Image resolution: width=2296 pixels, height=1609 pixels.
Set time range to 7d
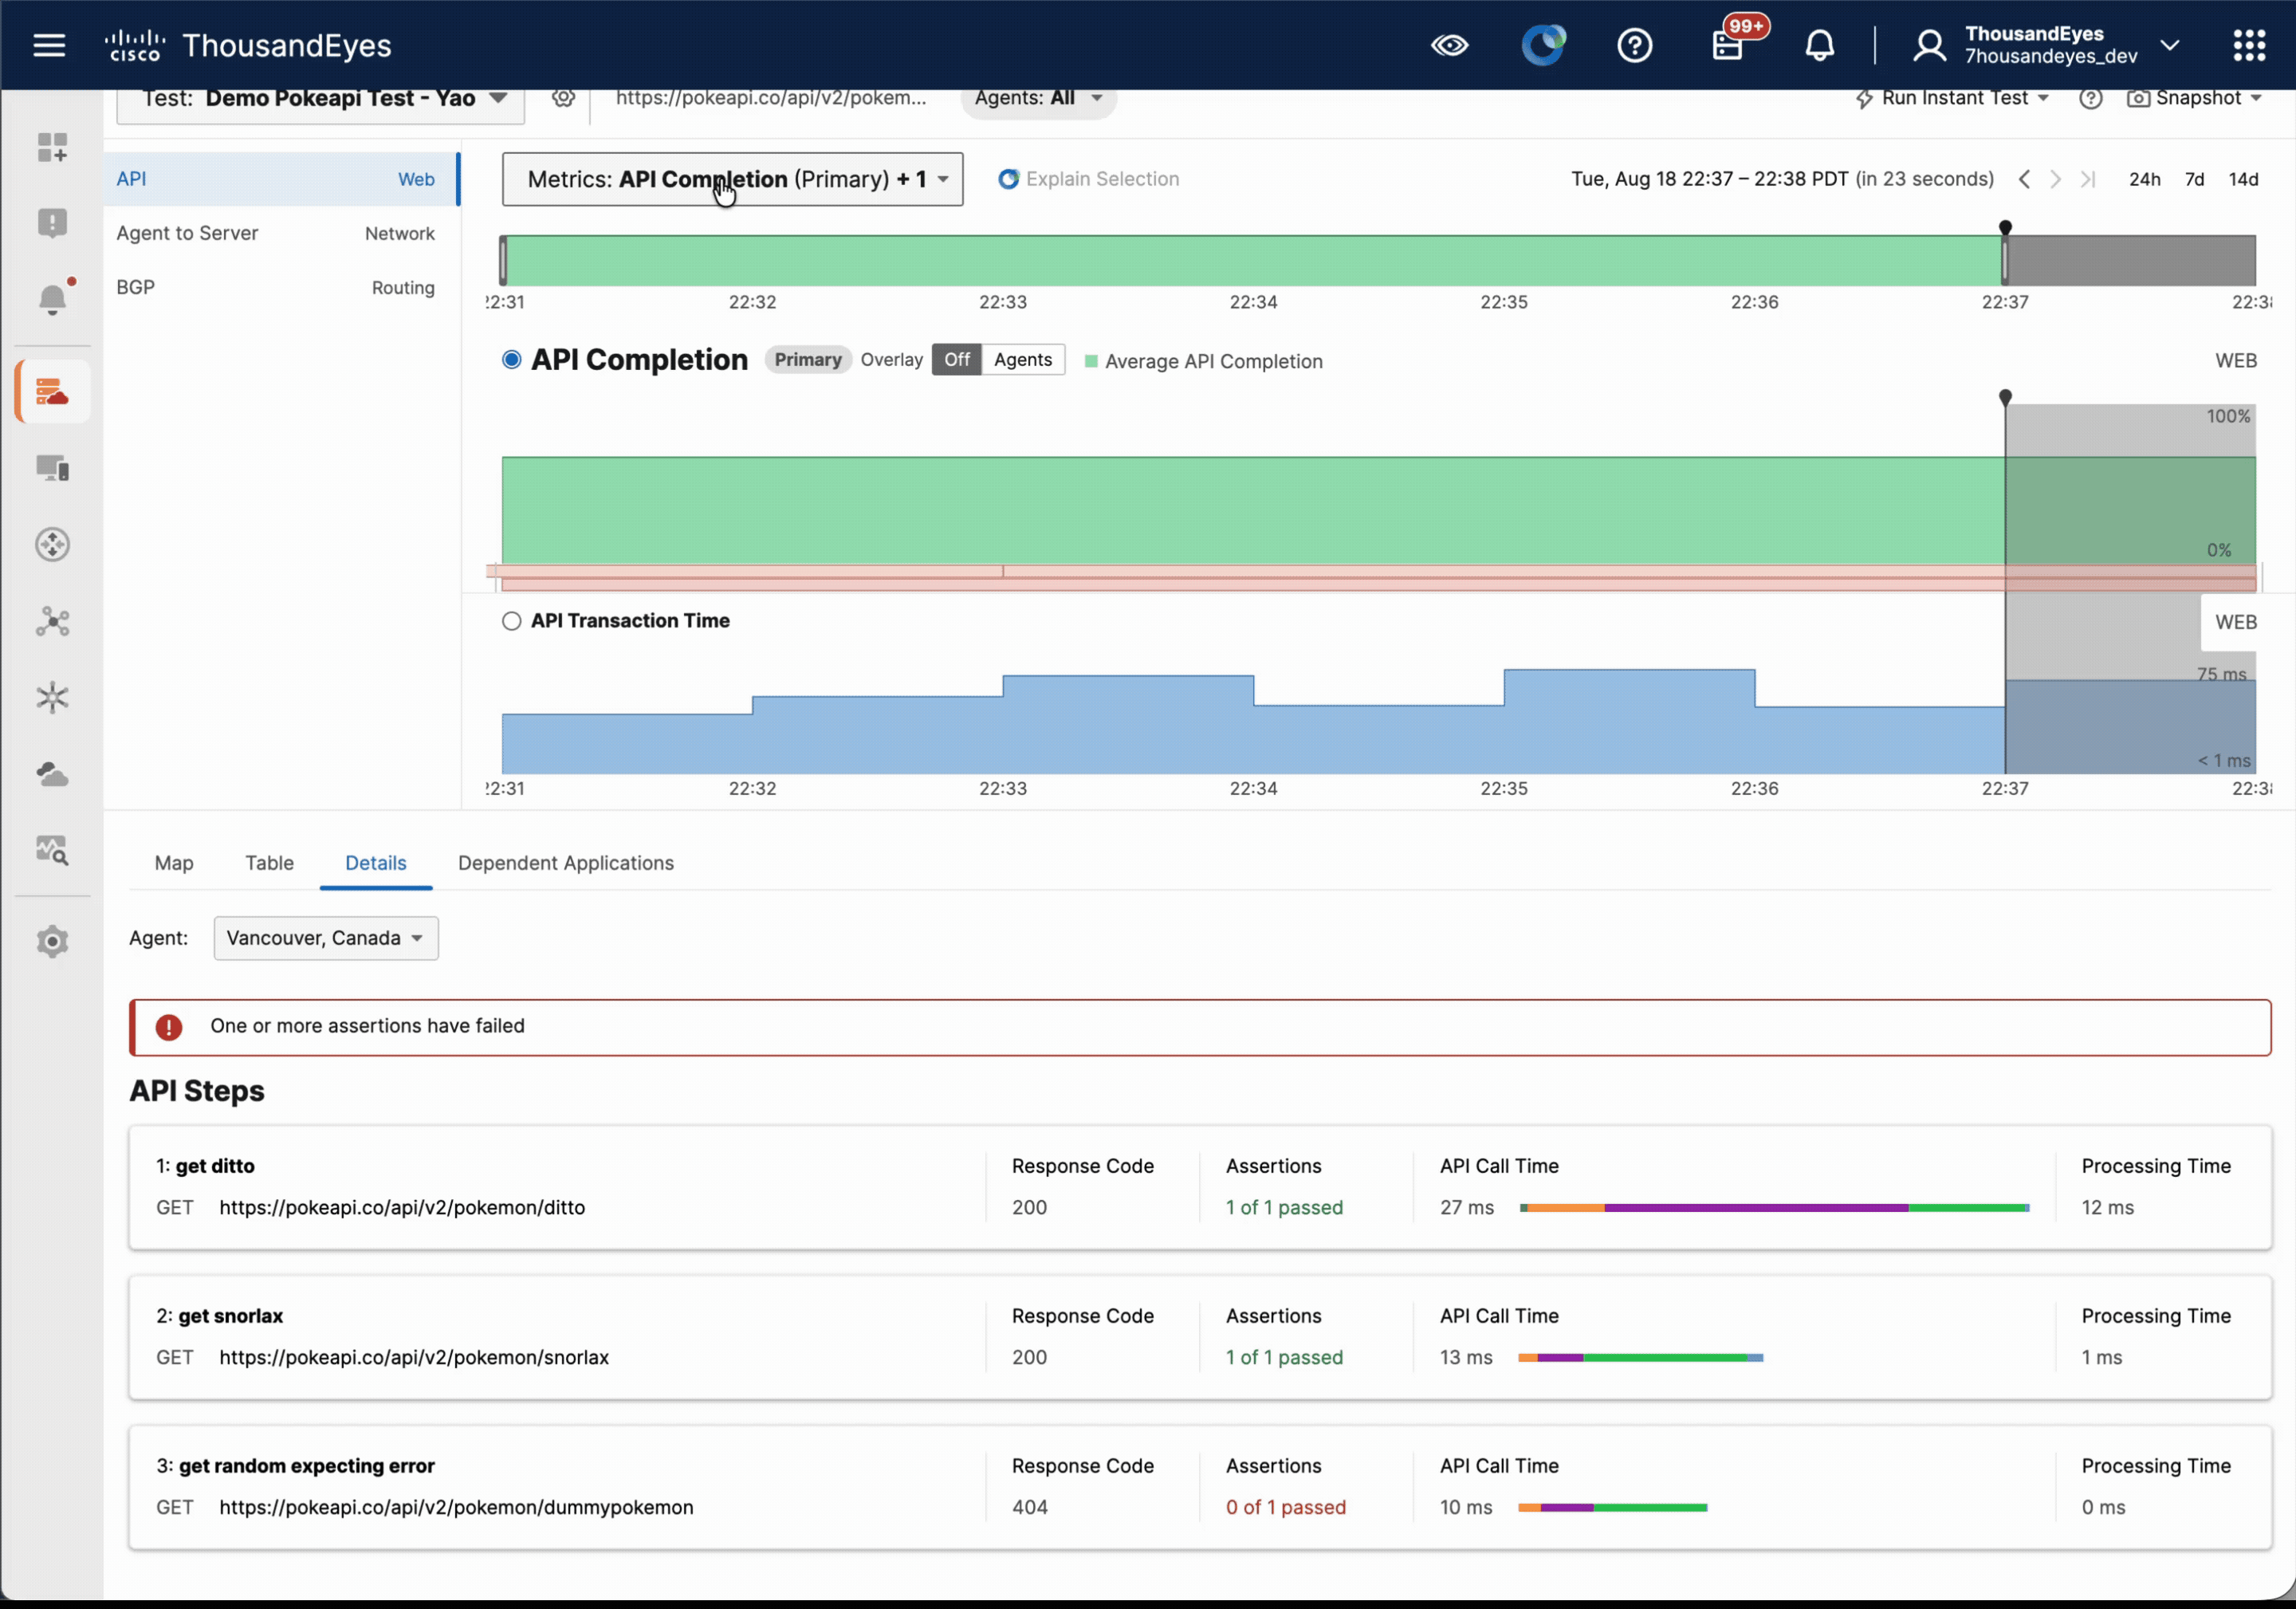2194,179
